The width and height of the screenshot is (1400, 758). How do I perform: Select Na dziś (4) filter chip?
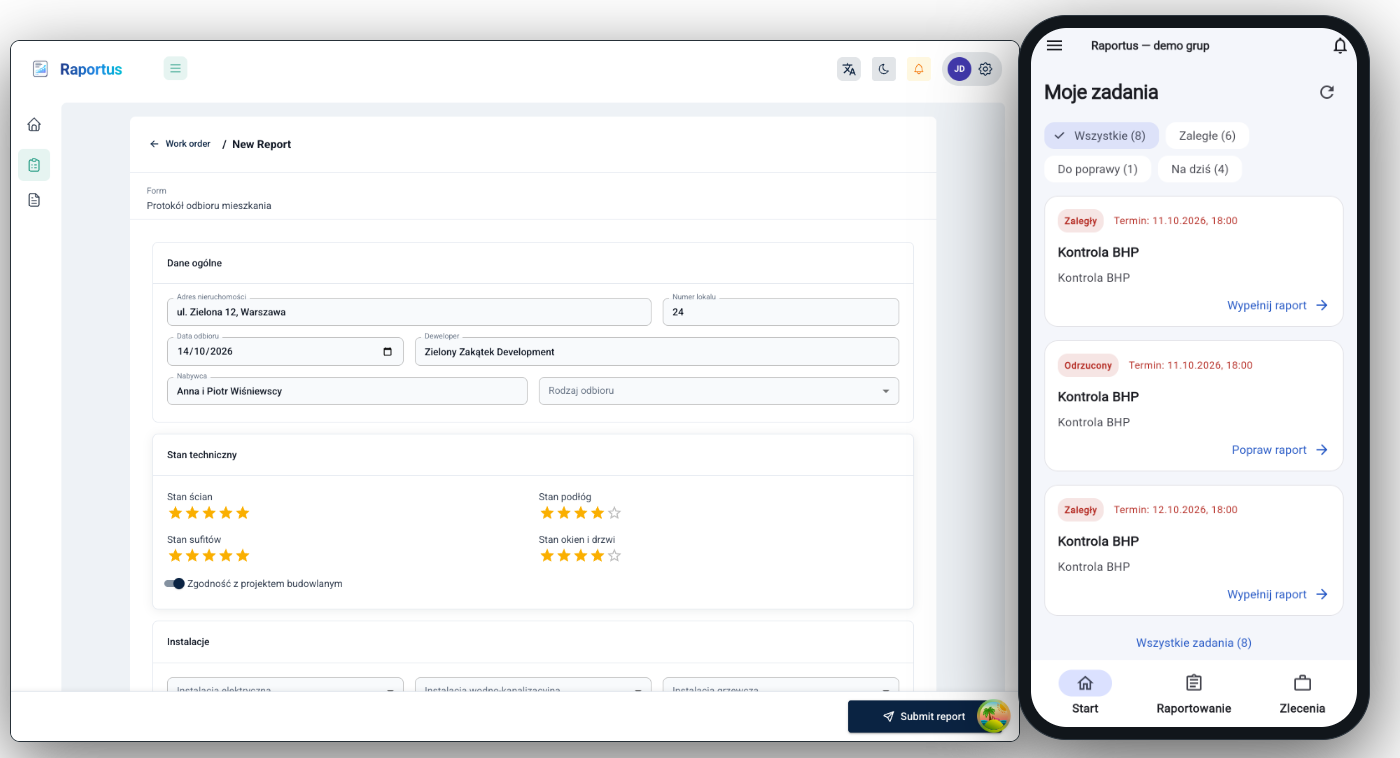[1200, 169]
